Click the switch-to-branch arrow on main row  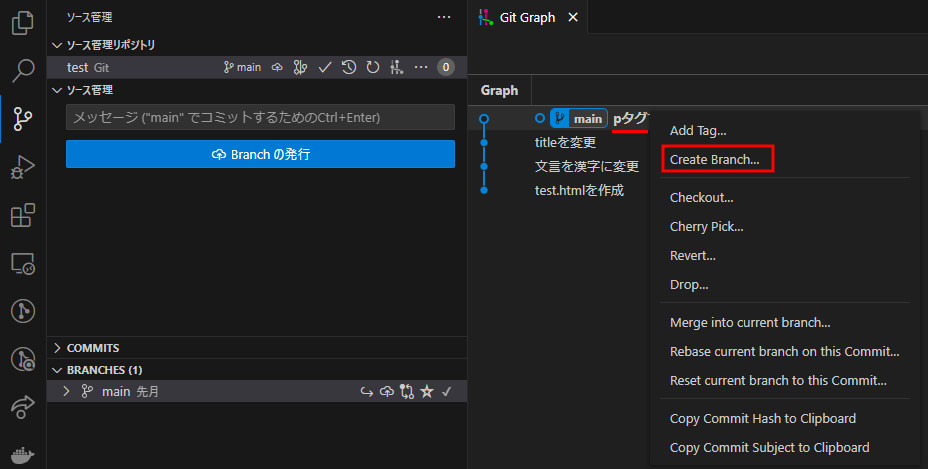pyautogui.click(x=366, y=391)
